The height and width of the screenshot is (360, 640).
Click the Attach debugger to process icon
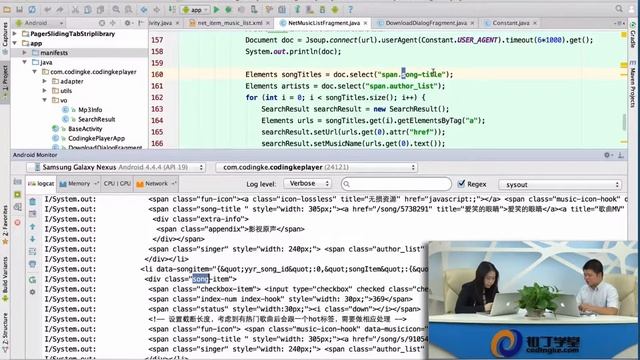(x=254, y=9)
